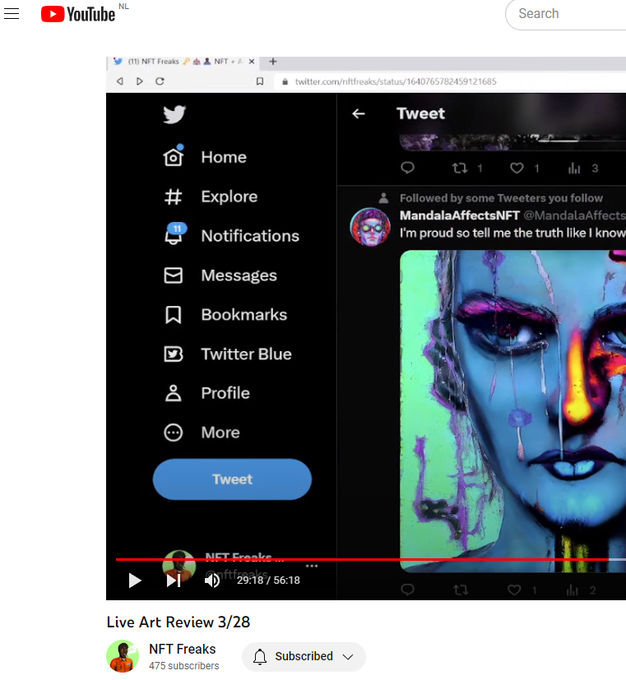Open @MandalaAffects handle link
The height and width of the screenshot is (680, 626).
point(574,215)
